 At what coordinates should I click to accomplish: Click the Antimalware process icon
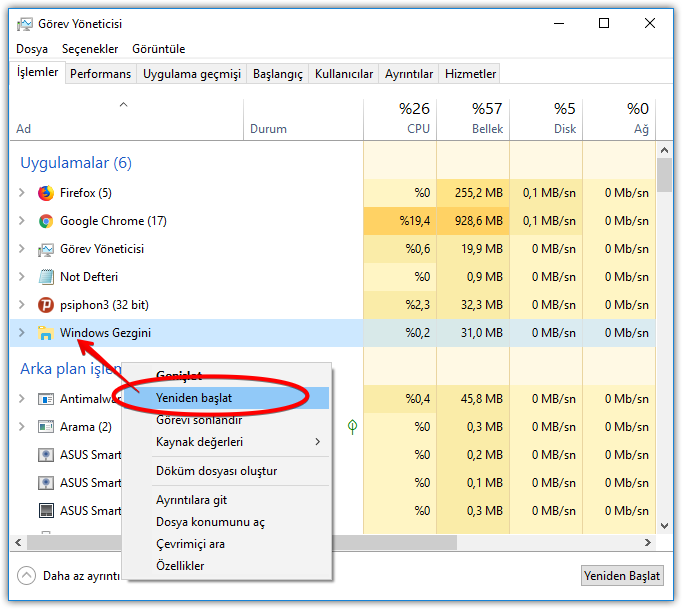(x=46, y=399)
